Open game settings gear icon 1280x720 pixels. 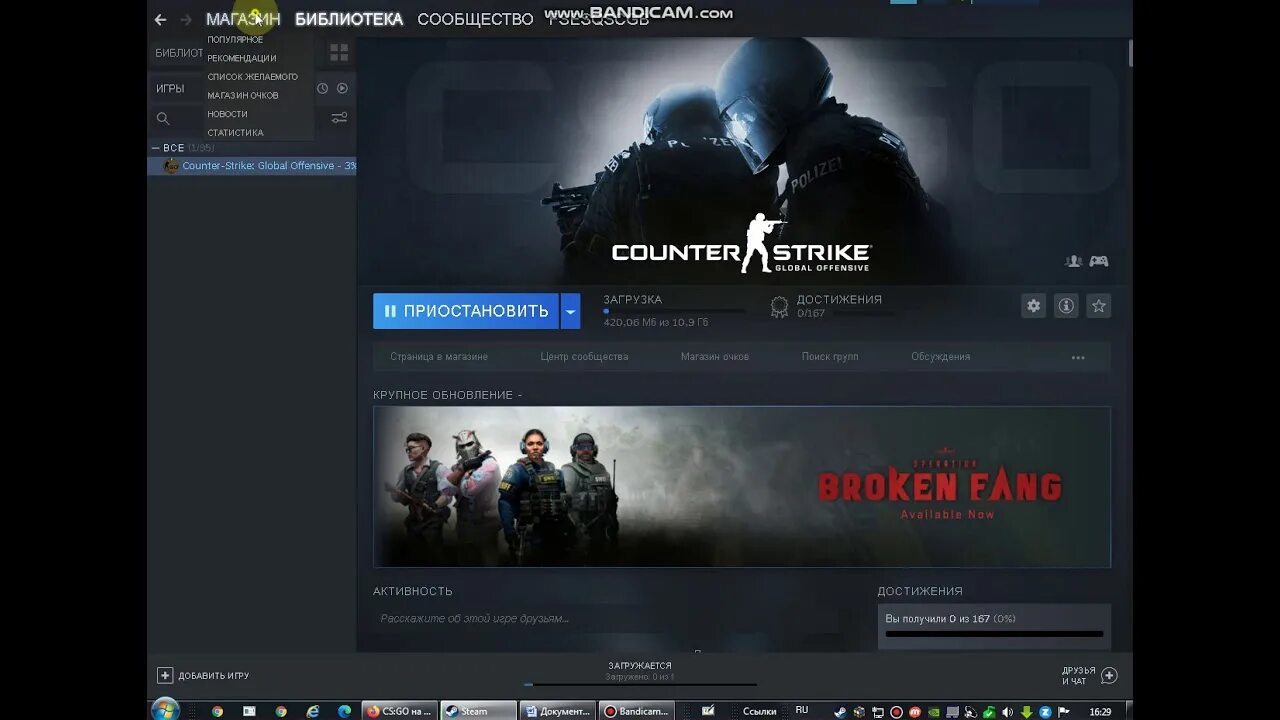1034,306
